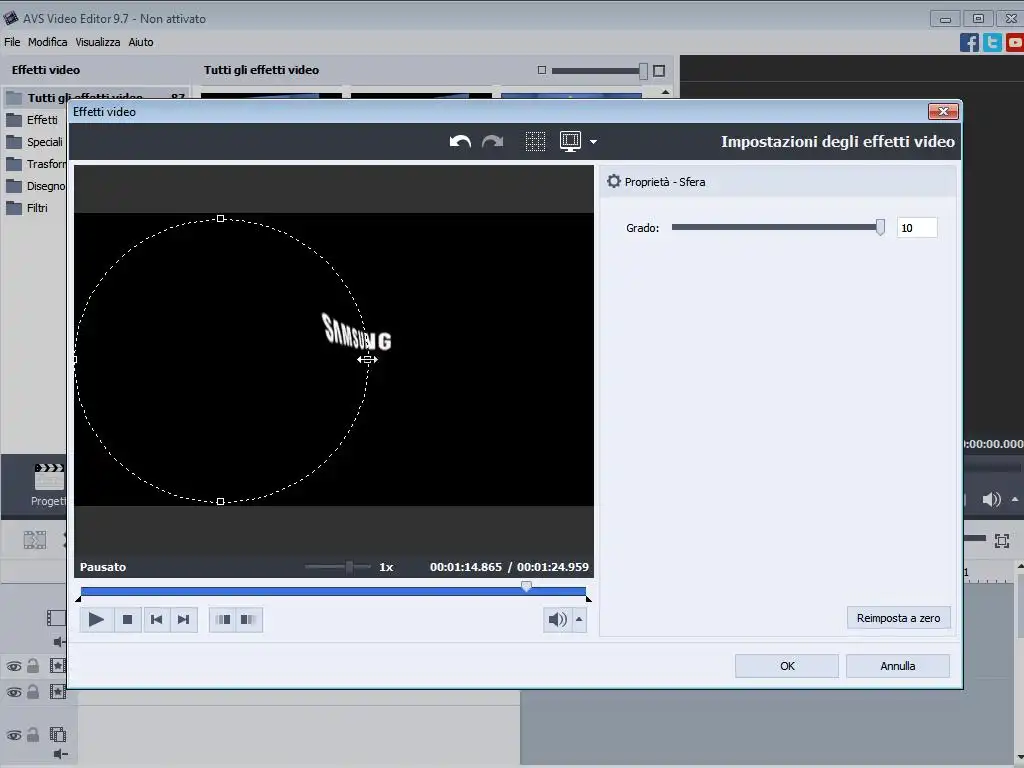Click the small thumbnails size icon
1024x768 pixels.
tap(541, 70)
